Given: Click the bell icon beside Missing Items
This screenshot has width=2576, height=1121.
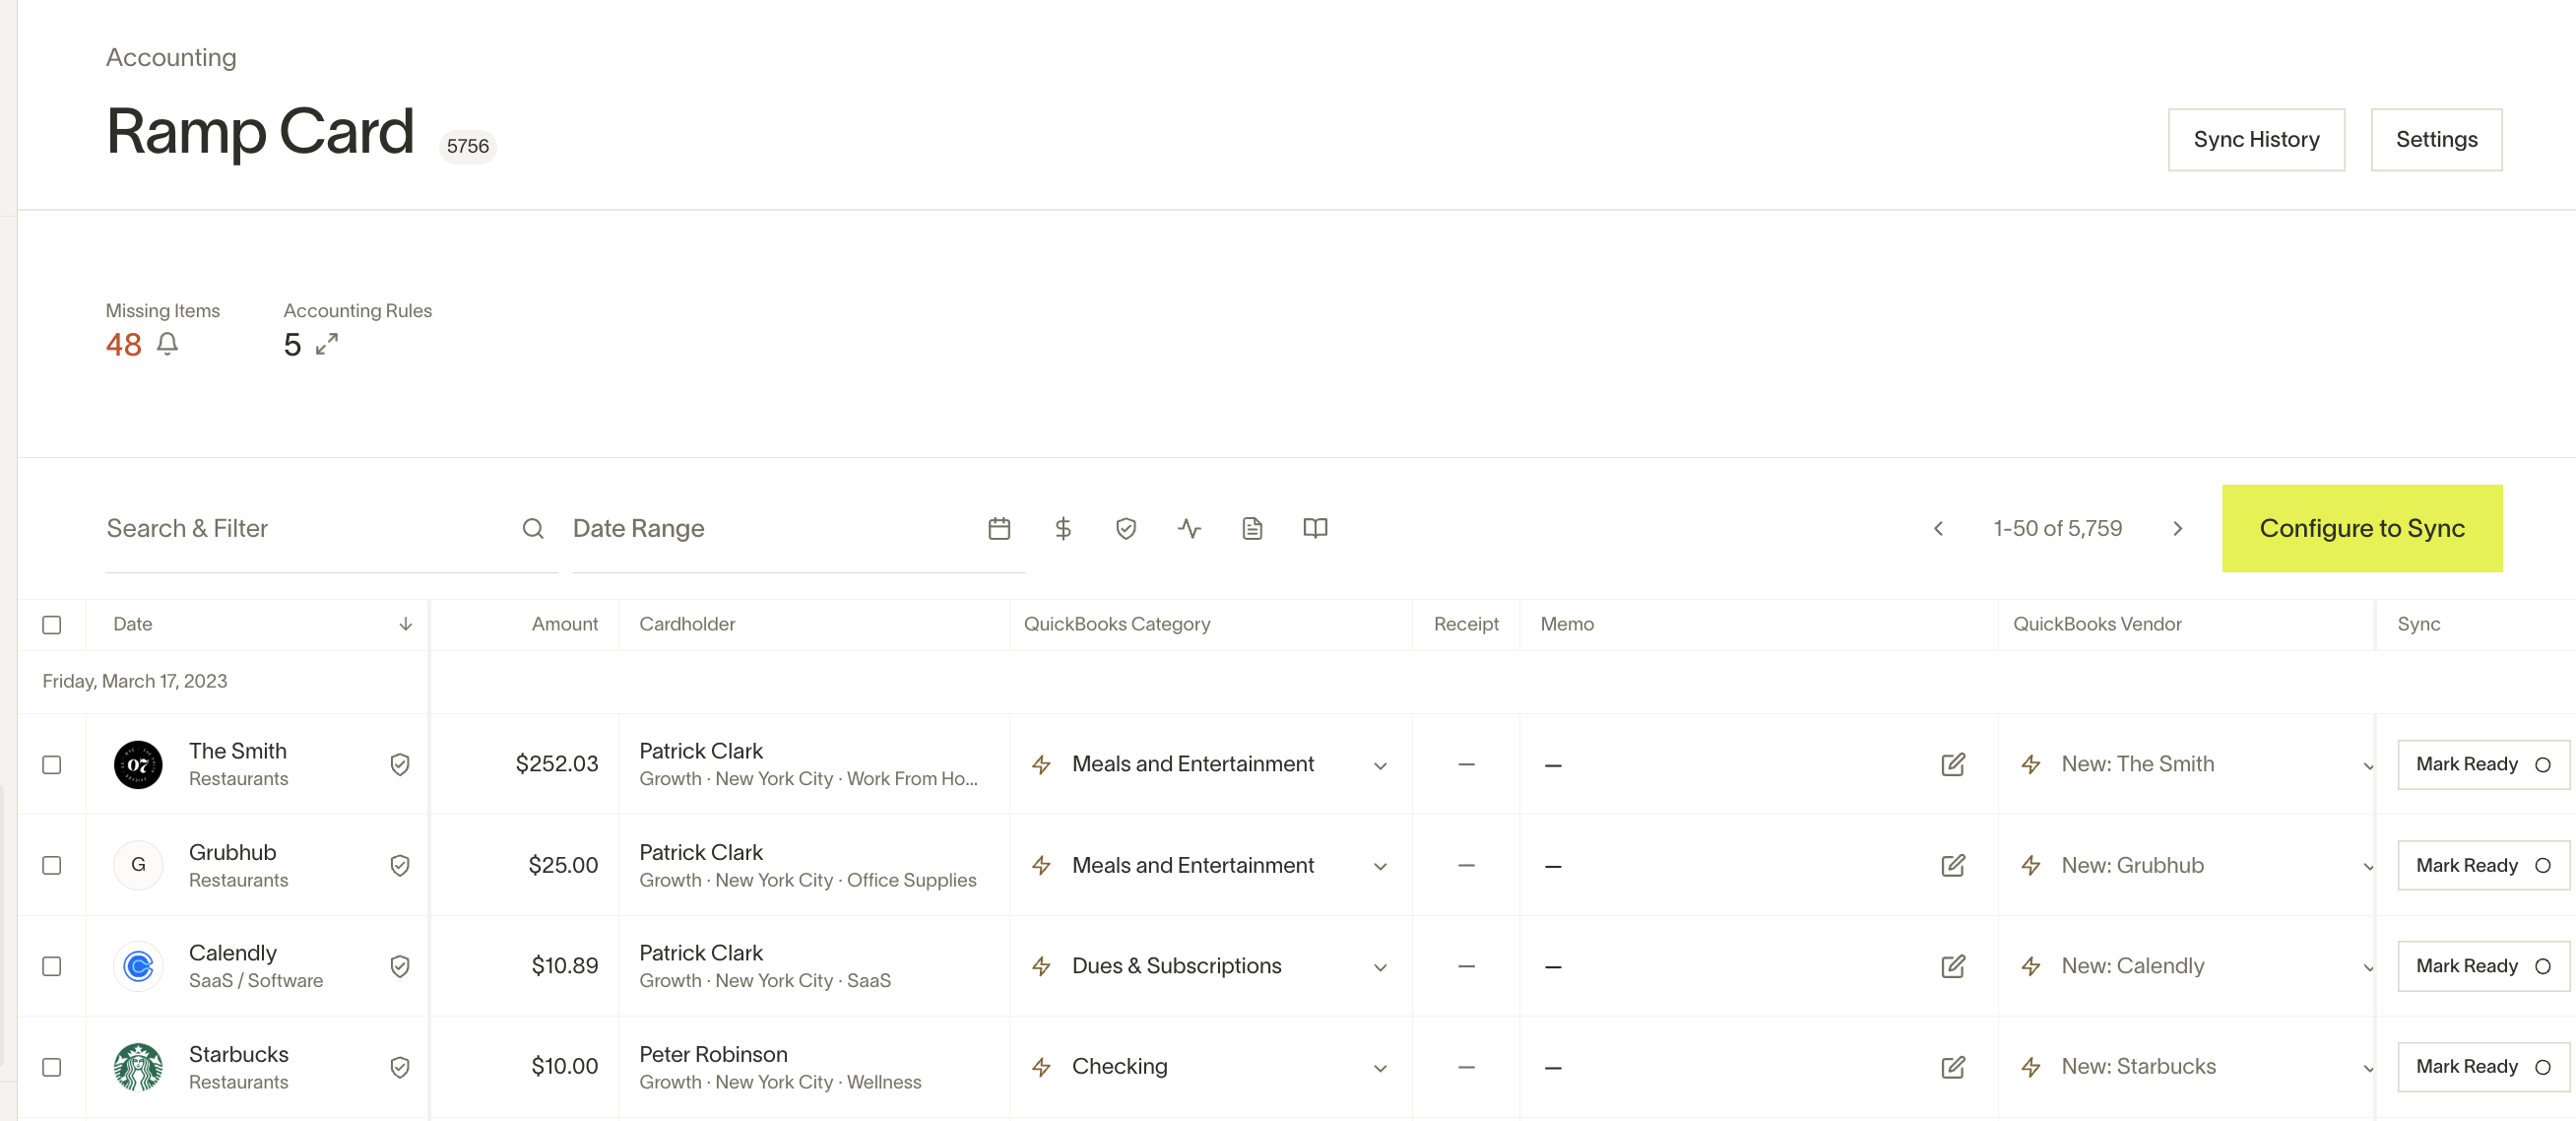Looking at the screenshot, I should point(168,344).
